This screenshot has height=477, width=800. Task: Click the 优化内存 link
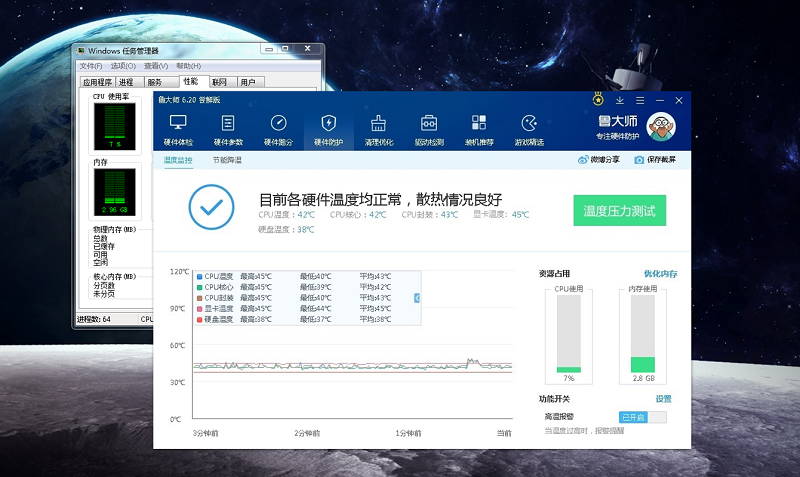point(660,273)
